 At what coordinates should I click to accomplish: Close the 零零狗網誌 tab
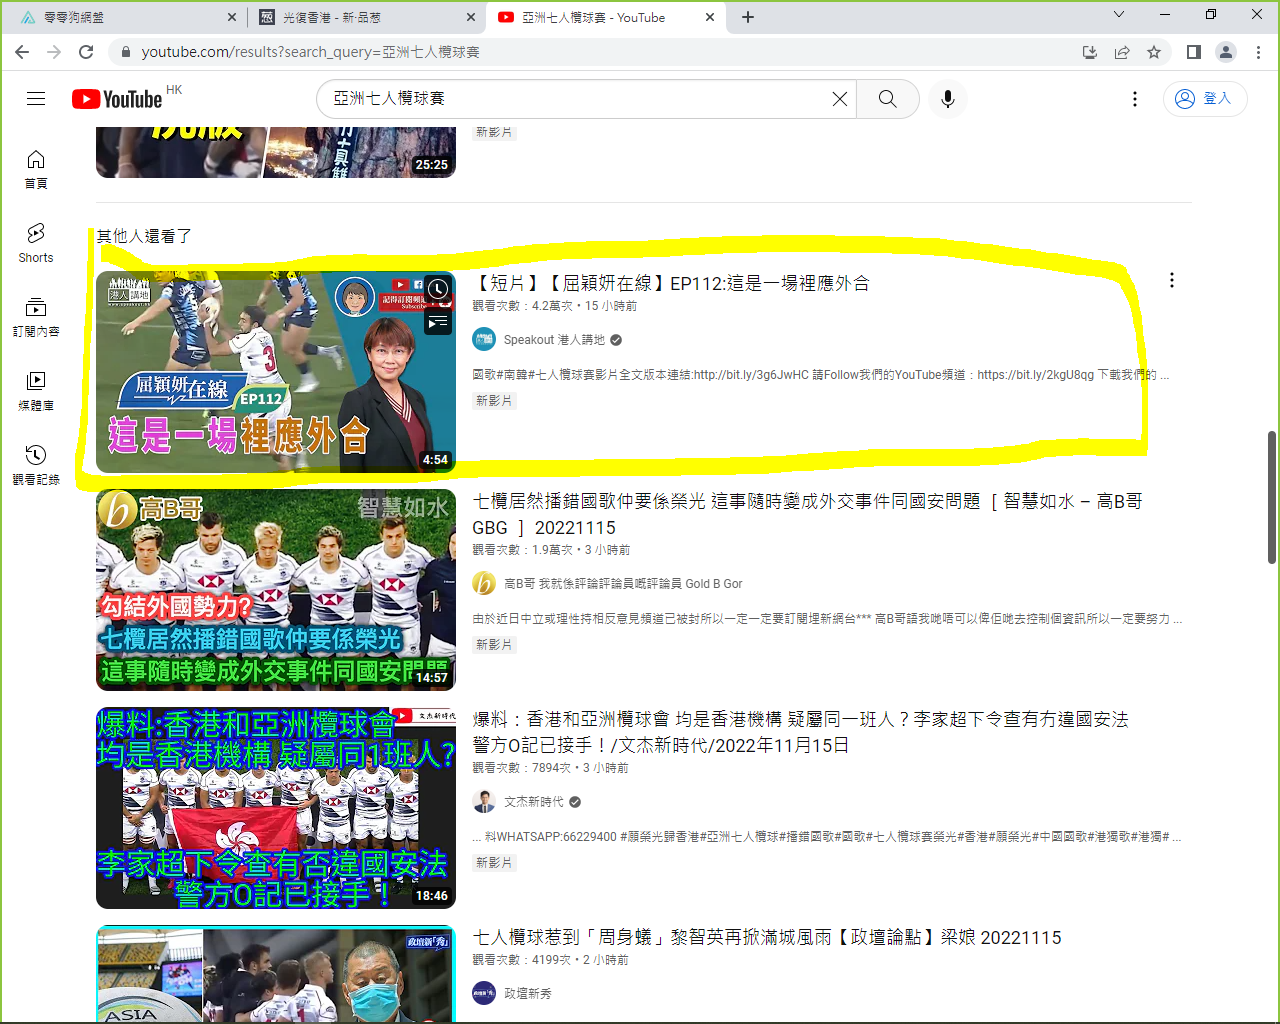click(232, 17)
